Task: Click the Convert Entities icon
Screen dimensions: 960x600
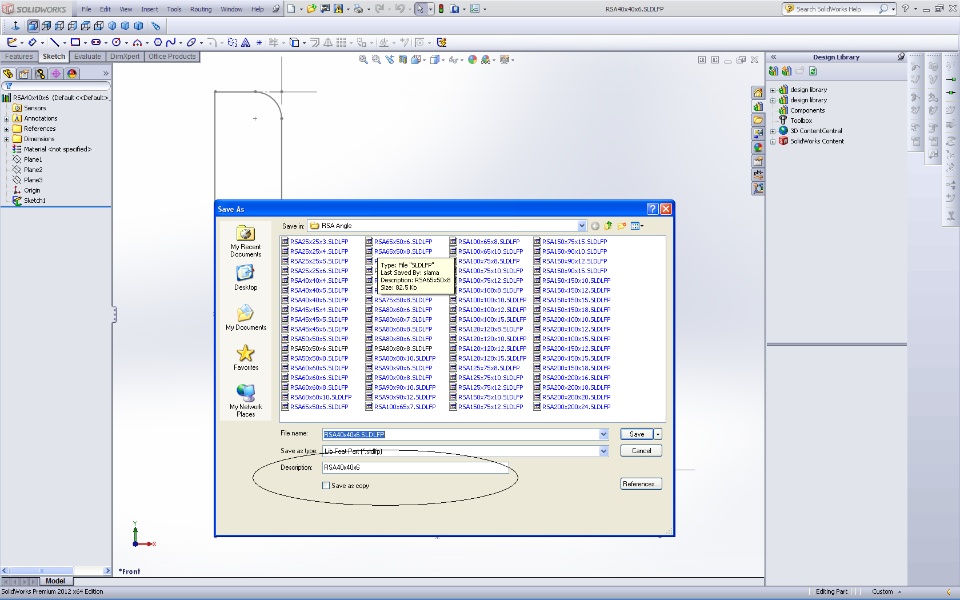Action: click(294, 42)
